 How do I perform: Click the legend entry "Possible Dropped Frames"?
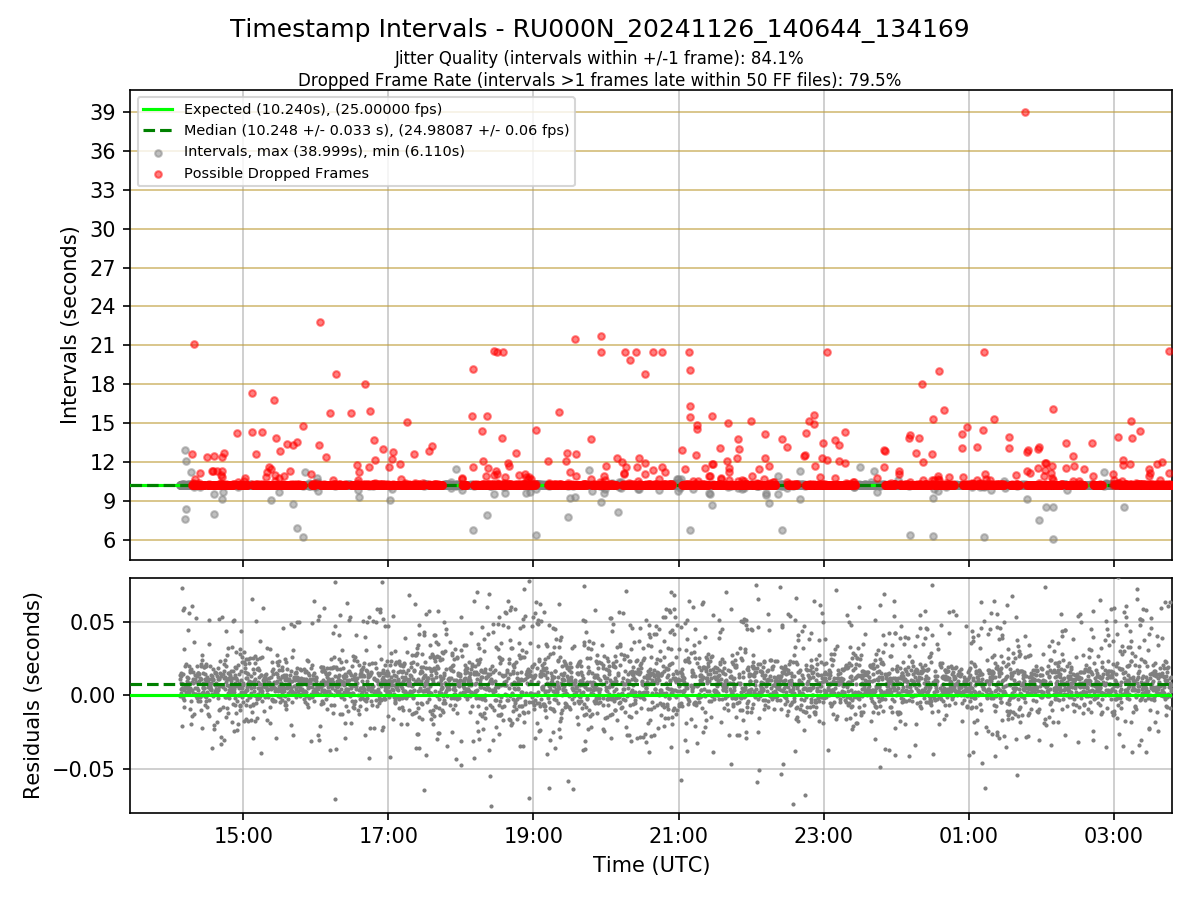pyautogui.click(x=276, y=173)
